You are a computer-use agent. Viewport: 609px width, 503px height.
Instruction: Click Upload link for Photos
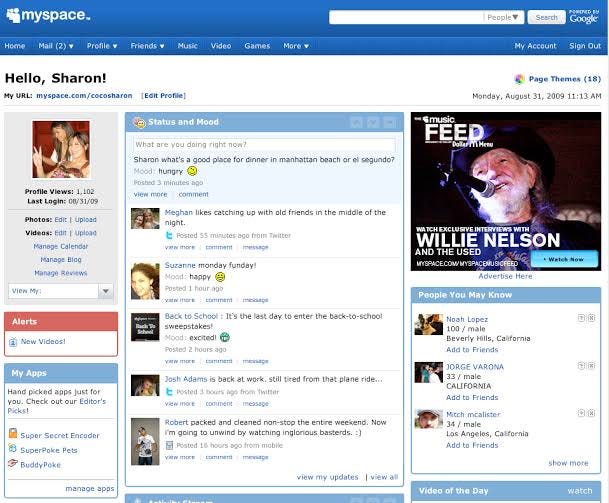85,219
